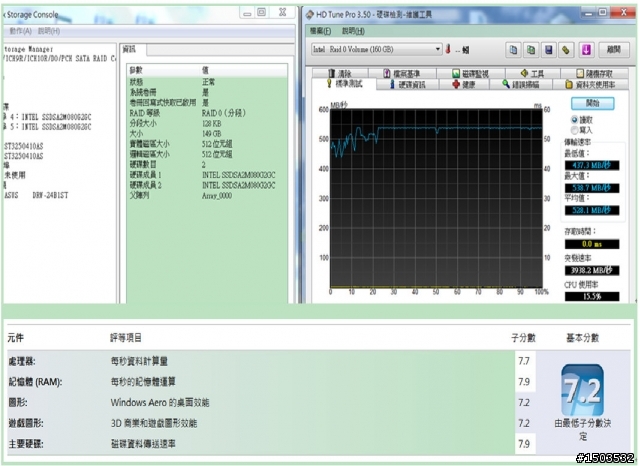
Task: Click the 主要硬碟 row
Action: tap(272, 444)
